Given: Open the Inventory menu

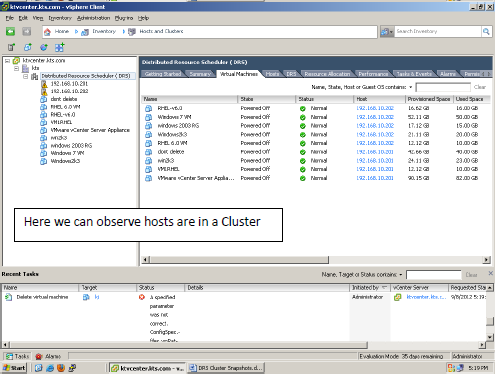Looking at the screenshot, I should pos(60,18).
